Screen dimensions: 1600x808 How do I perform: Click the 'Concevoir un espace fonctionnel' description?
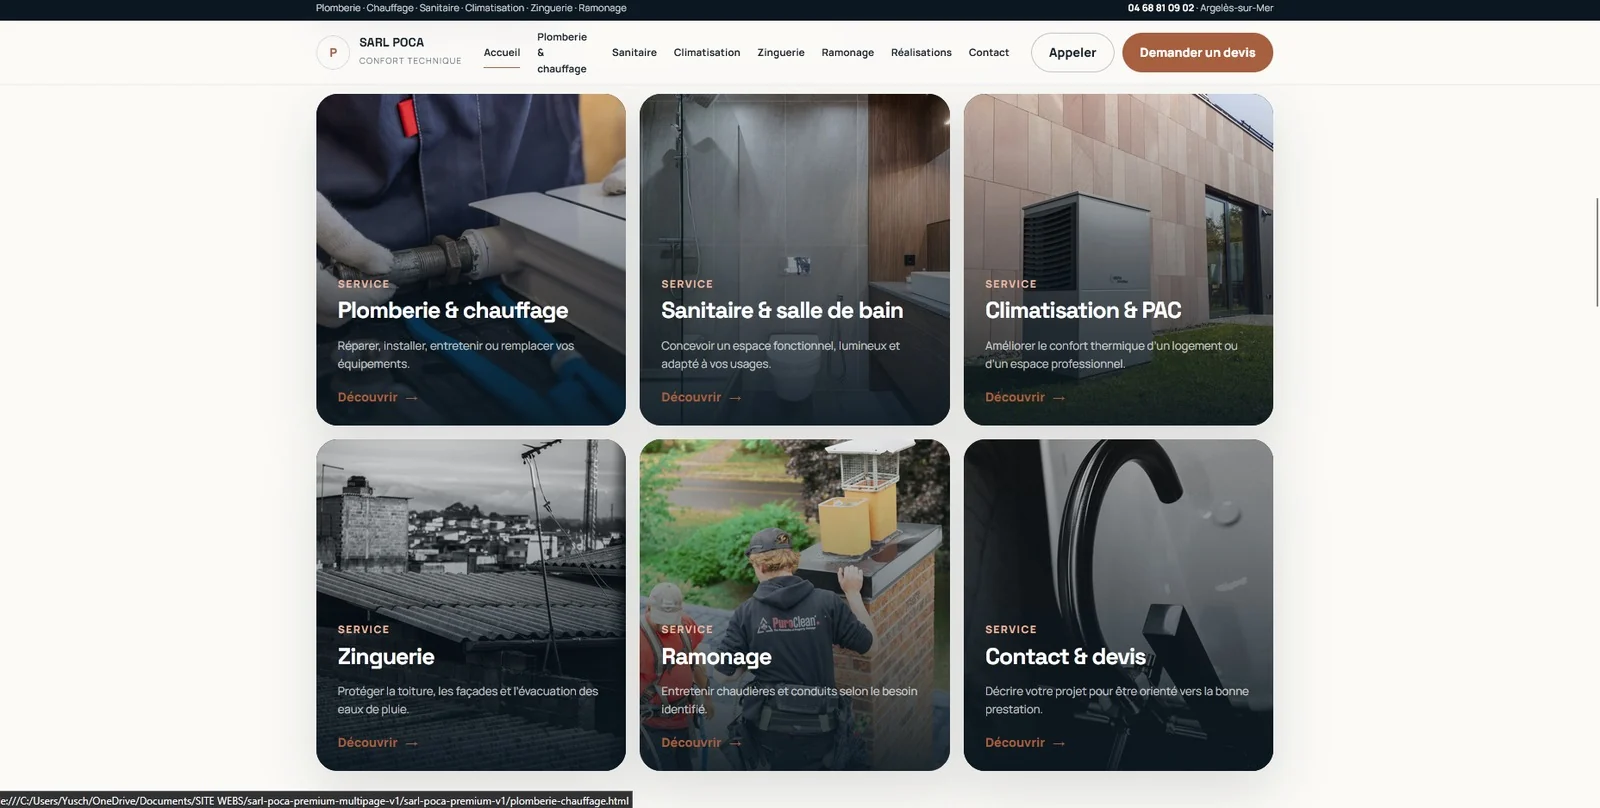pyautogui.click(x=780, y=355)
